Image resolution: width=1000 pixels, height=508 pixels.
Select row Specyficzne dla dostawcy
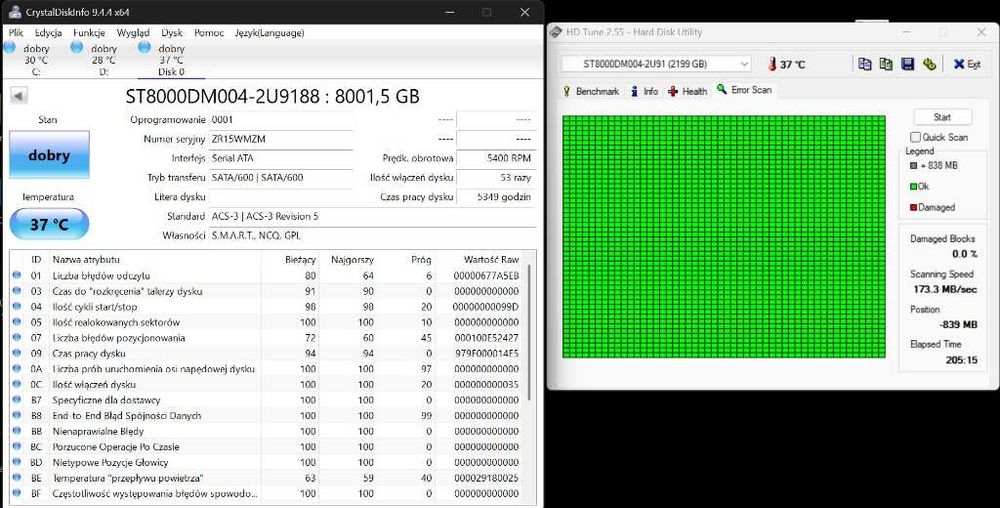pyautogui.click(x=268, y=400)
